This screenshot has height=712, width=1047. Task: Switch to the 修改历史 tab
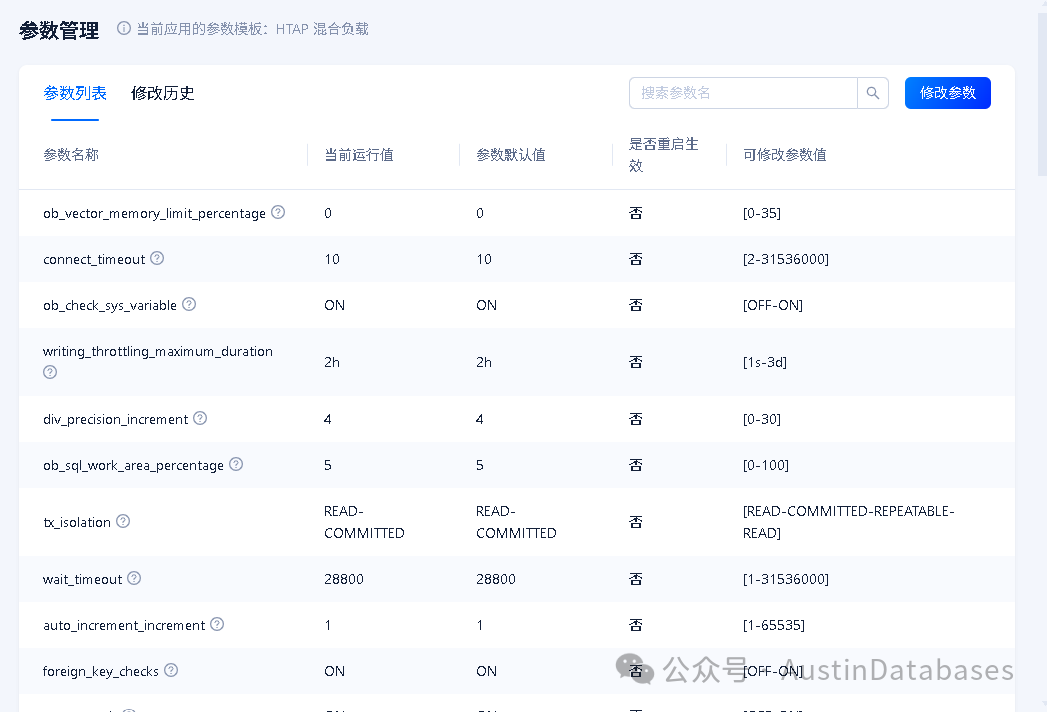click(x=162, y=93)
